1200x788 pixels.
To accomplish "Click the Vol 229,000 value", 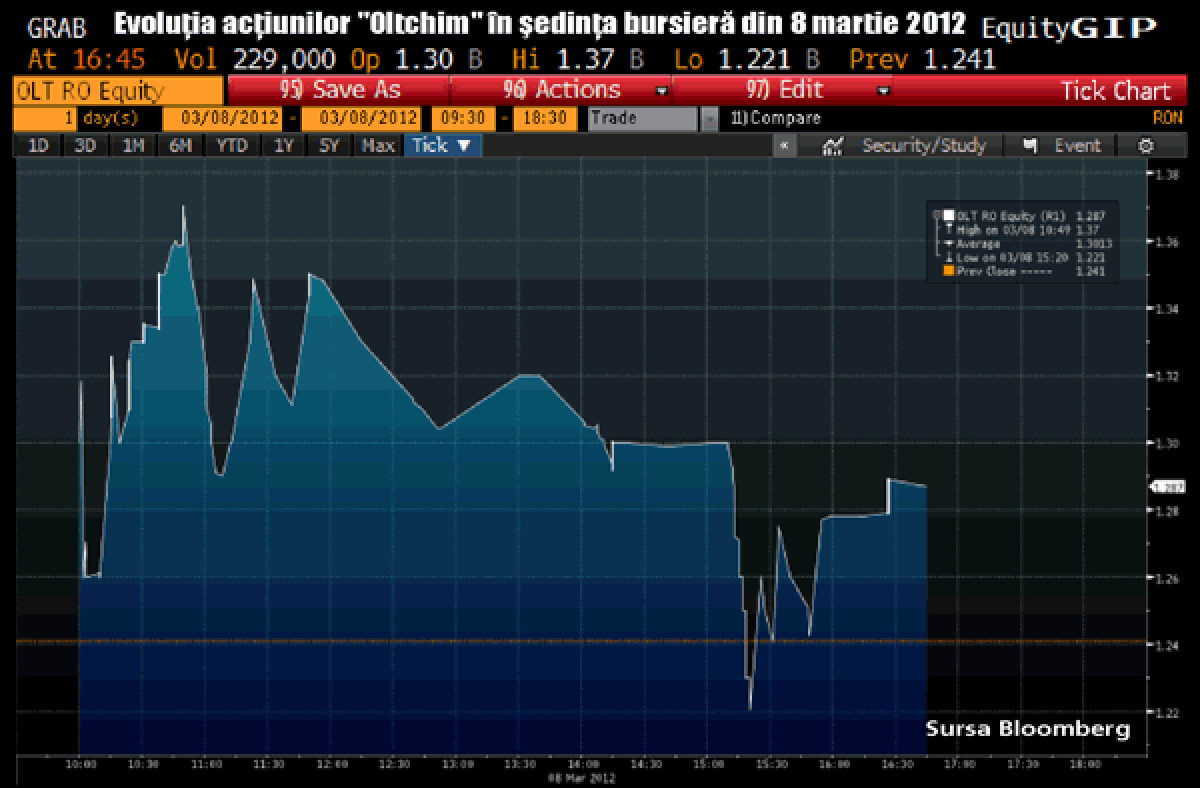I will pos(254,59).
